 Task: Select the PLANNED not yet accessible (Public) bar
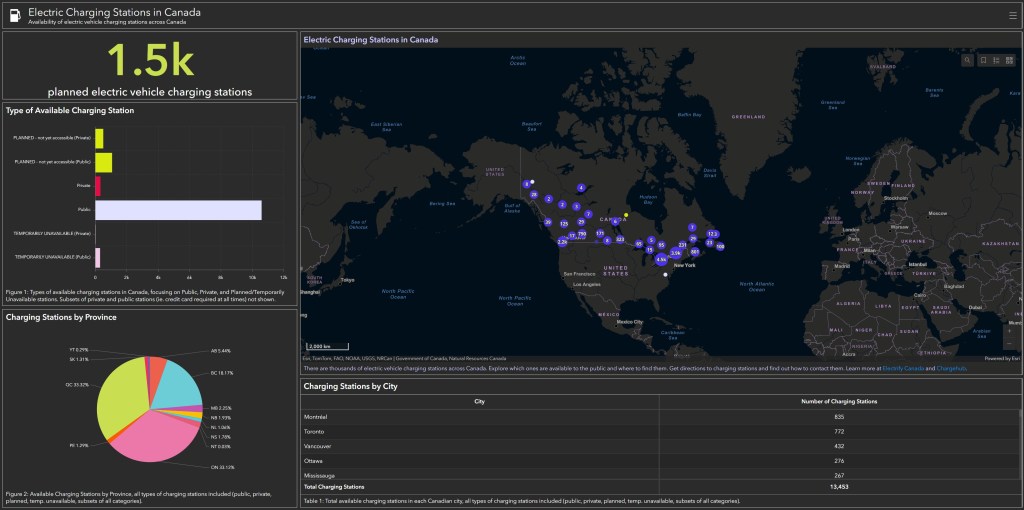[104, 162]
